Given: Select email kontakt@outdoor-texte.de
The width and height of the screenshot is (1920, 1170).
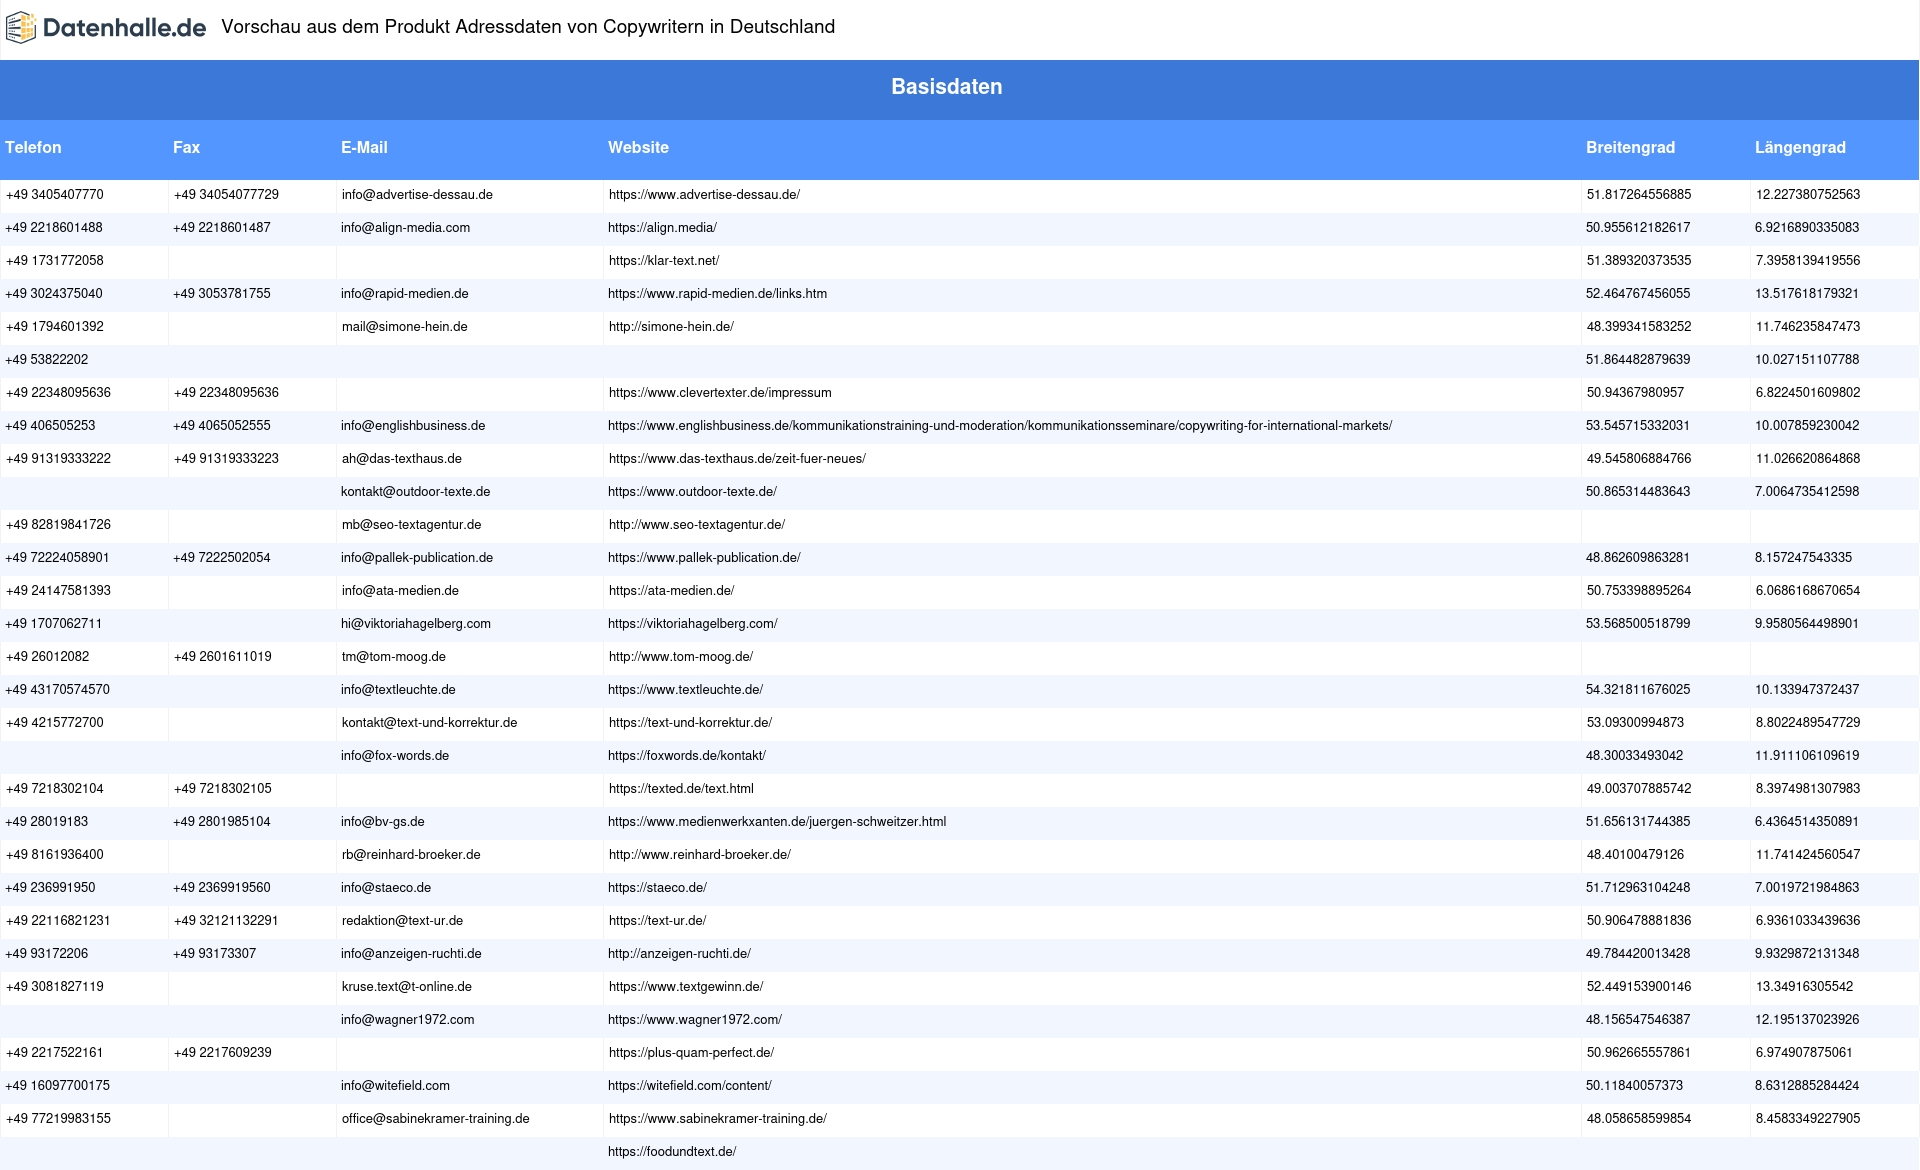Looking at the screenshot, I should point(415,492).
